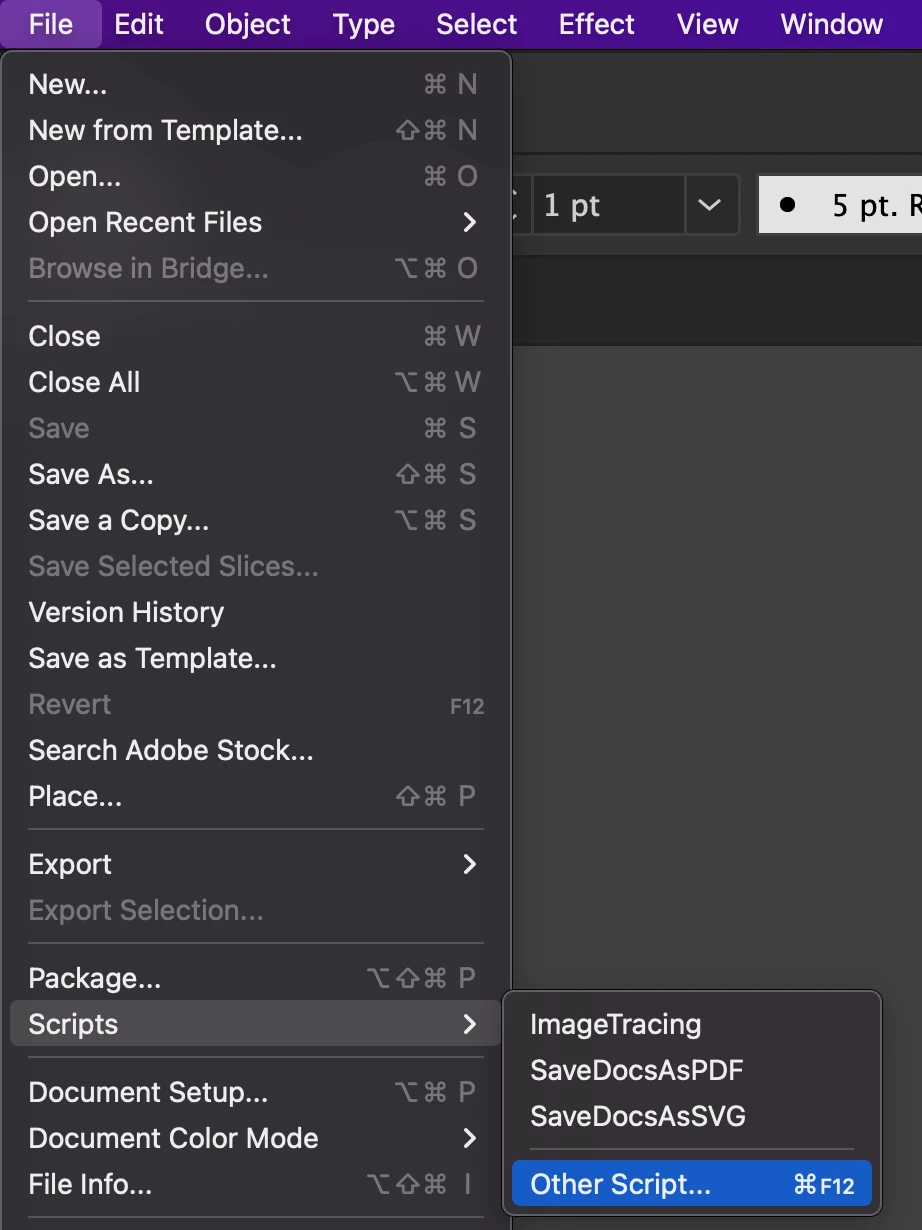Click the 1 pt stroke weight field
Viewport: 922px width, 1230px height.
click(x=607, y=206)
